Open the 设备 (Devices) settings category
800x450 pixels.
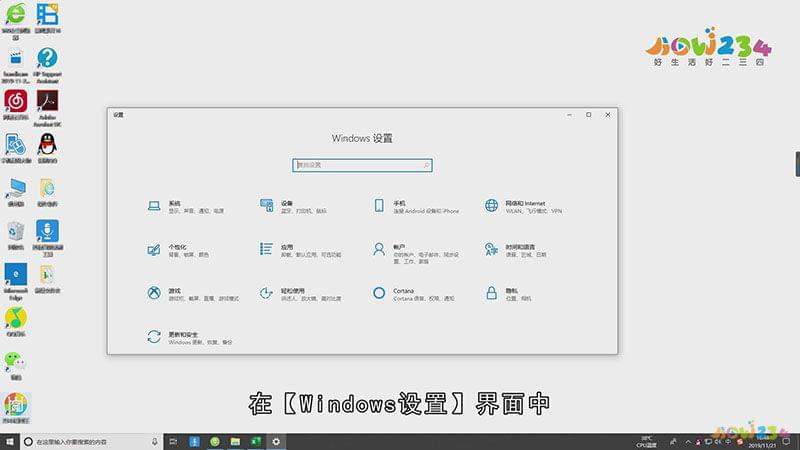[x=293, y=206]
